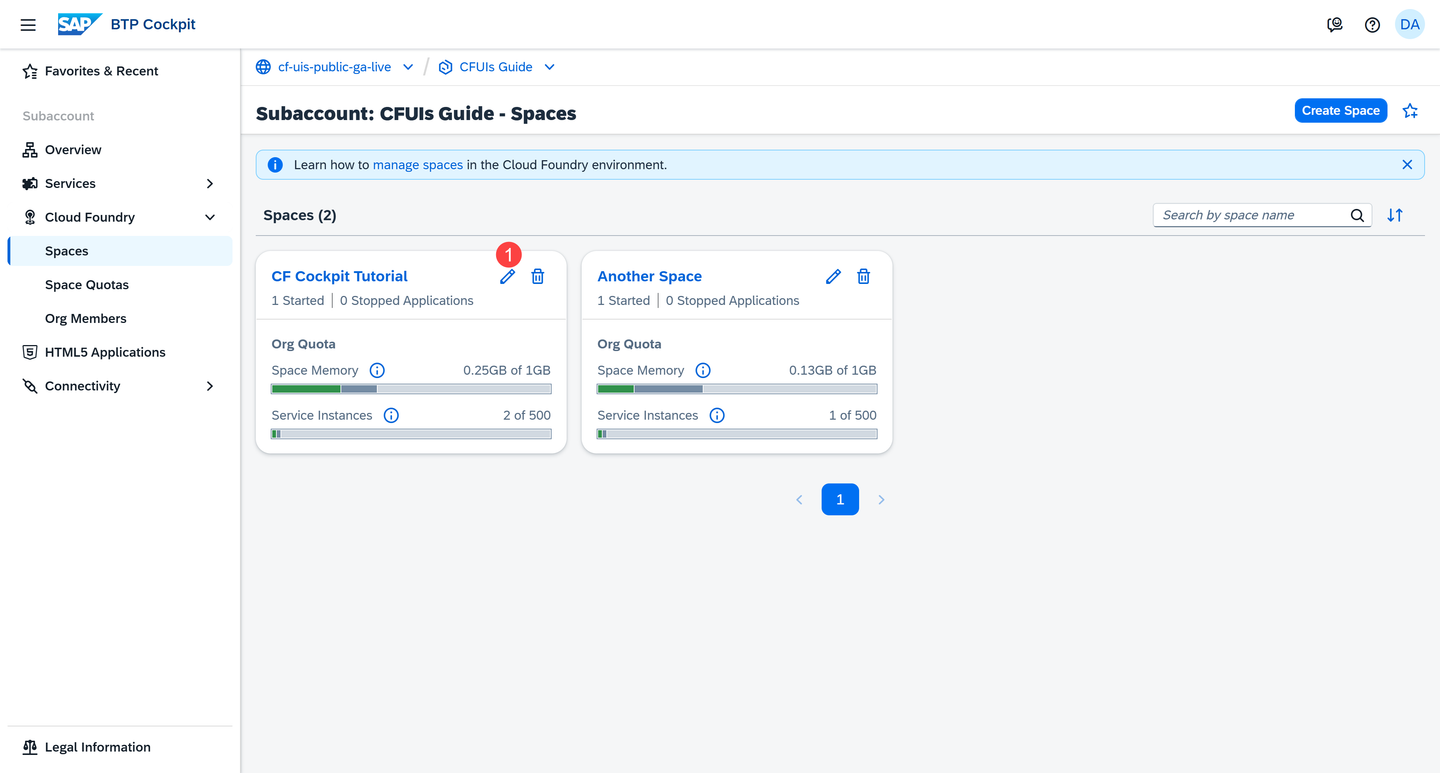
Task: Open the cf-uis-public-ga-live dropdown arrow
Action: (408, 67)
